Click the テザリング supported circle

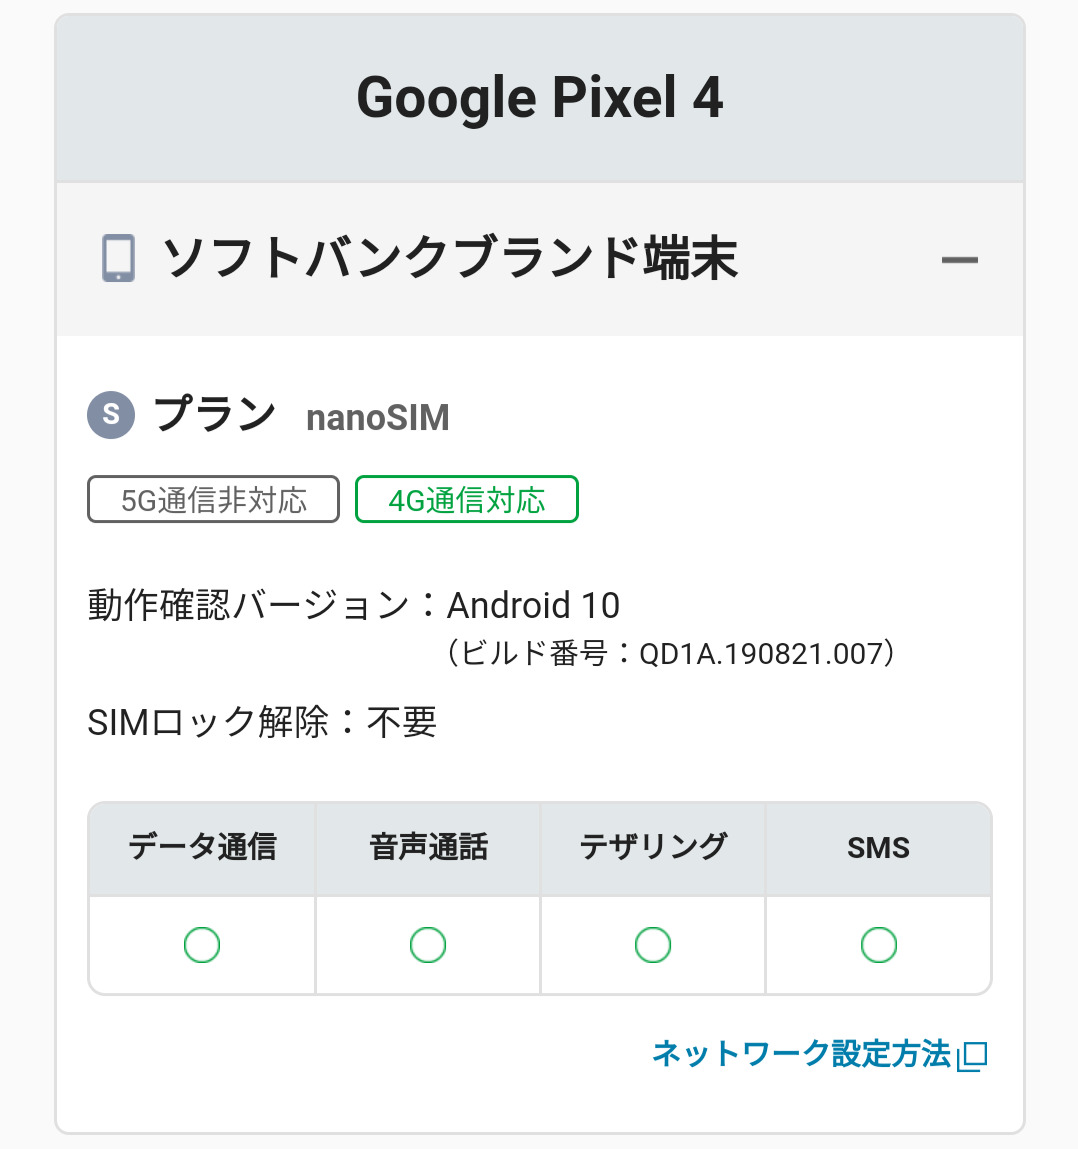[653, 945]
